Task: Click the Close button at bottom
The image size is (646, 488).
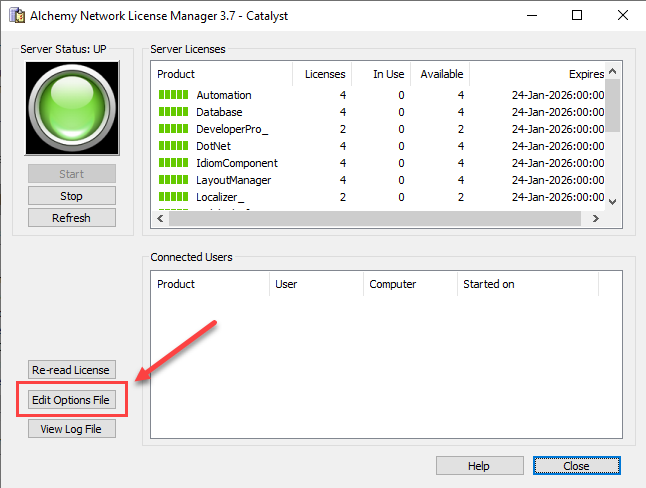Action: point(576,466)
